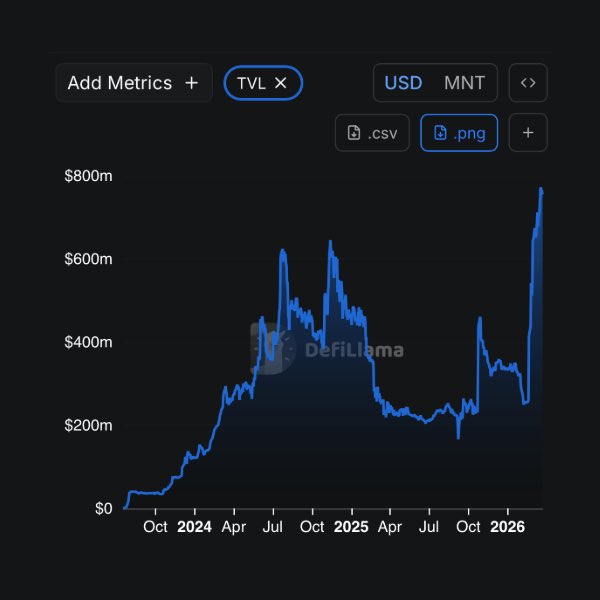
Task: Click the chart's highest peak at far right
Action: [x=541, y=189]
